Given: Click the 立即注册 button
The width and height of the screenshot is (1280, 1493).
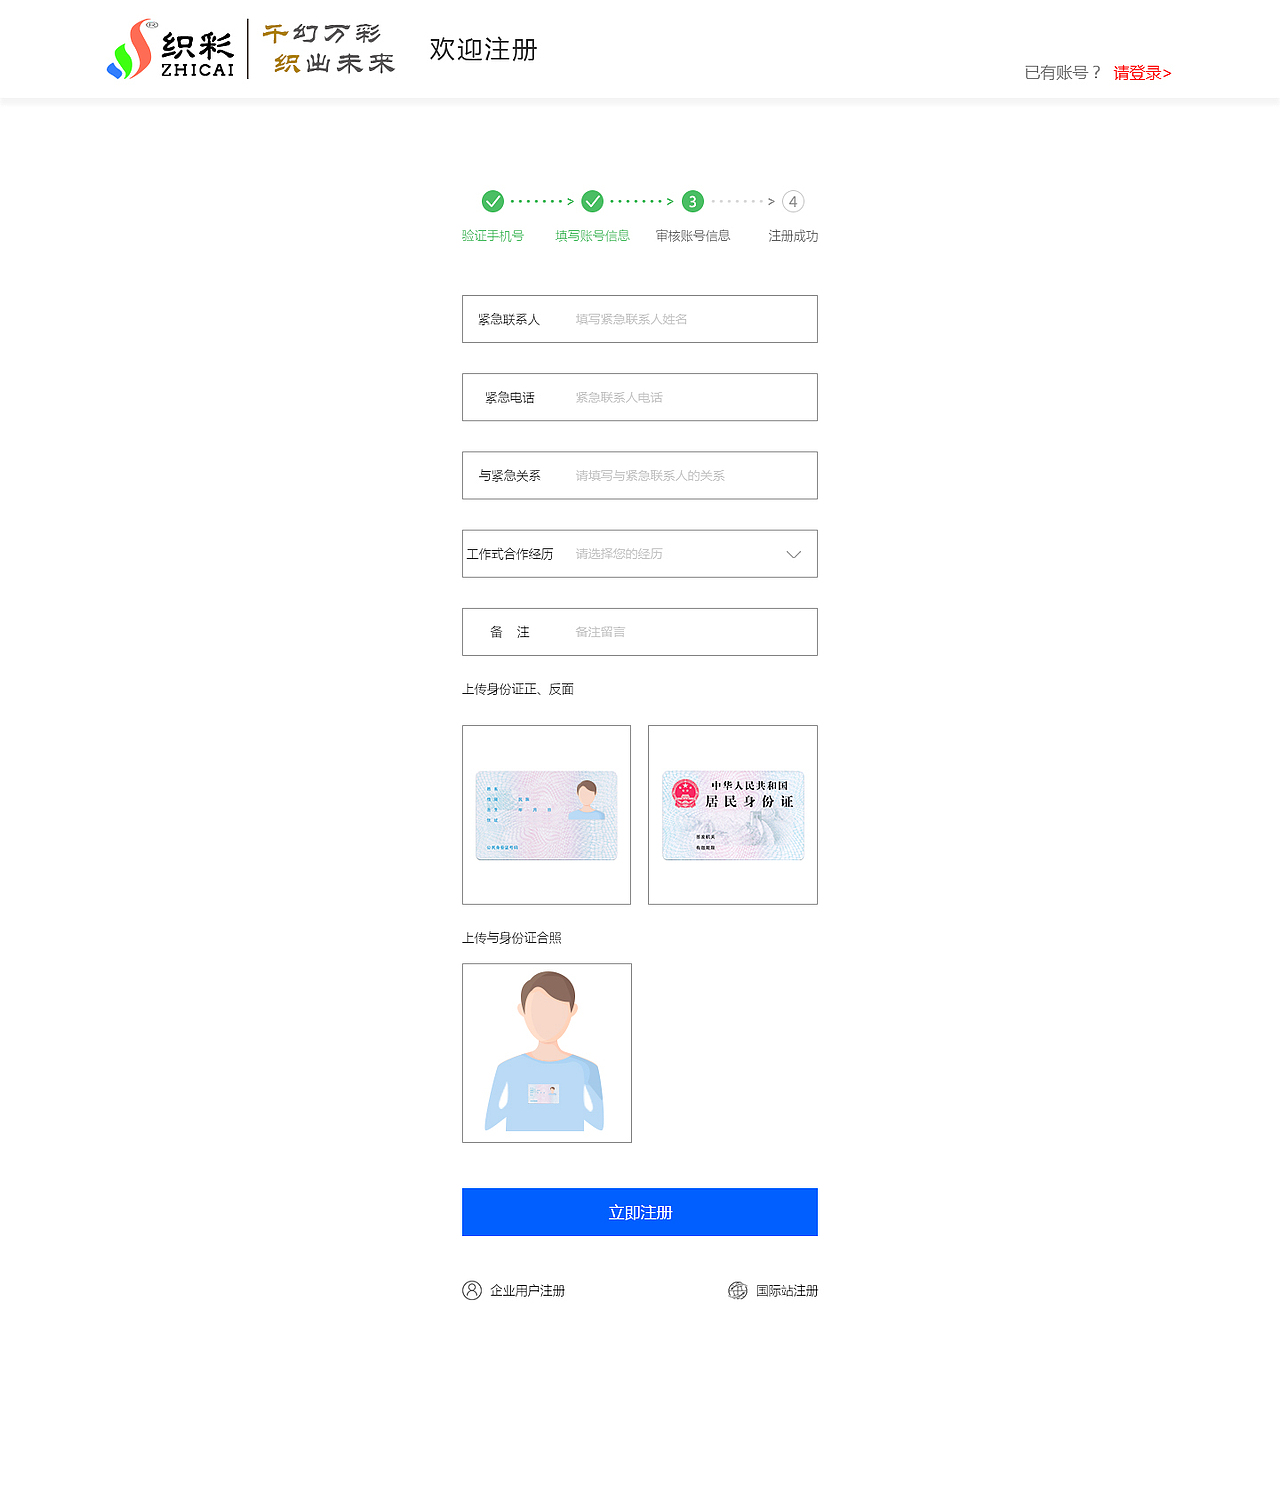Looking at the screenshot, I should (640, 1212).
